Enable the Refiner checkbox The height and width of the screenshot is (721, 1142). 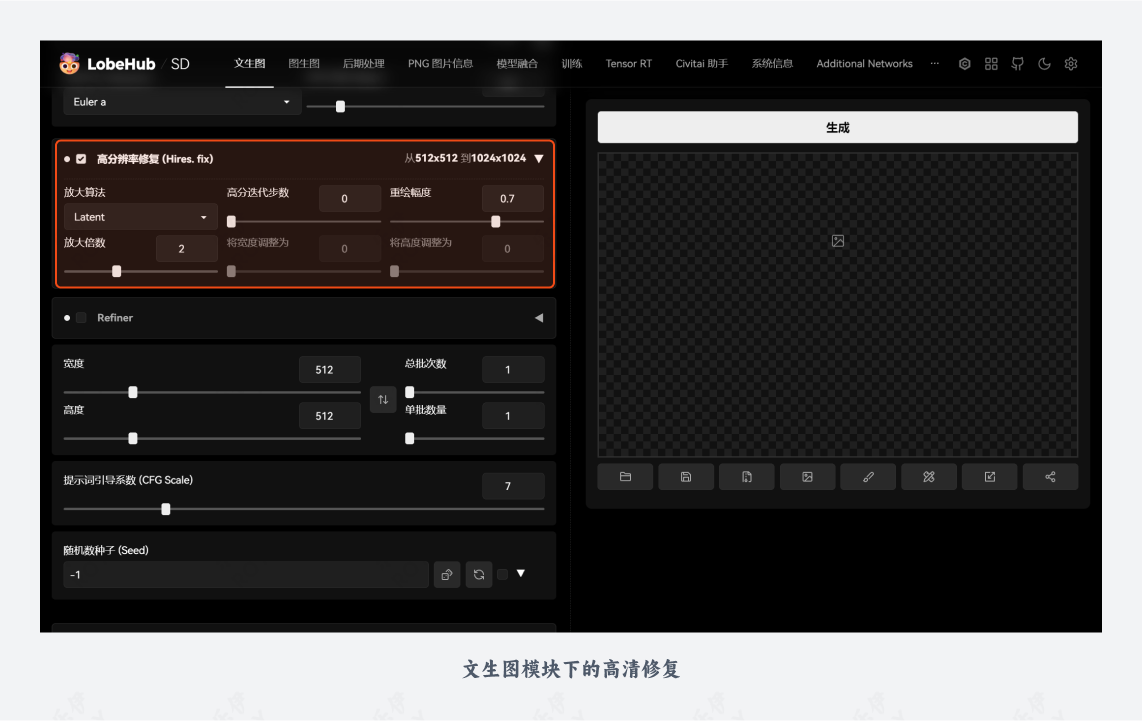pyautogui.click(x=82, y=318)
